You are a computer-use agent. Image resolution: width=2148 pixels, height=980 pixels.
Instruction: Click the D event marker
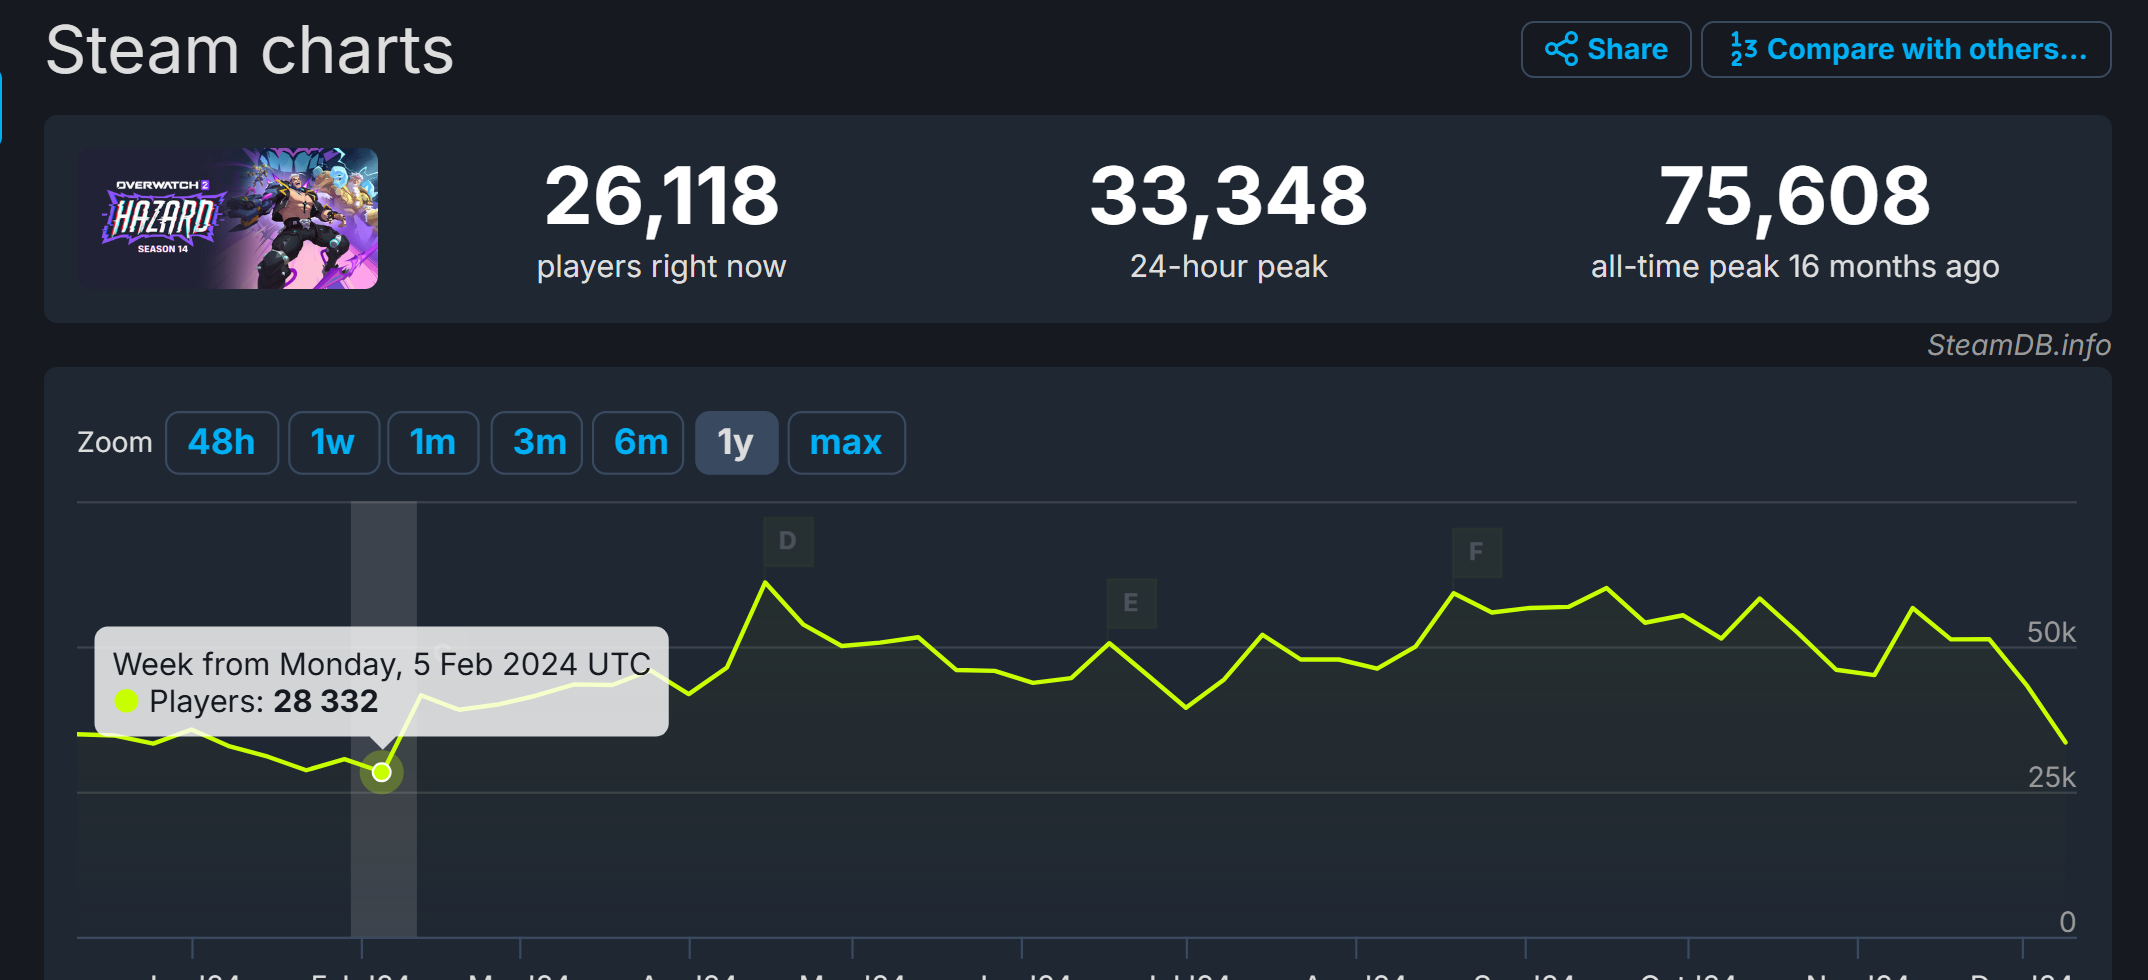pyautogui.click(x=788, y=541)
